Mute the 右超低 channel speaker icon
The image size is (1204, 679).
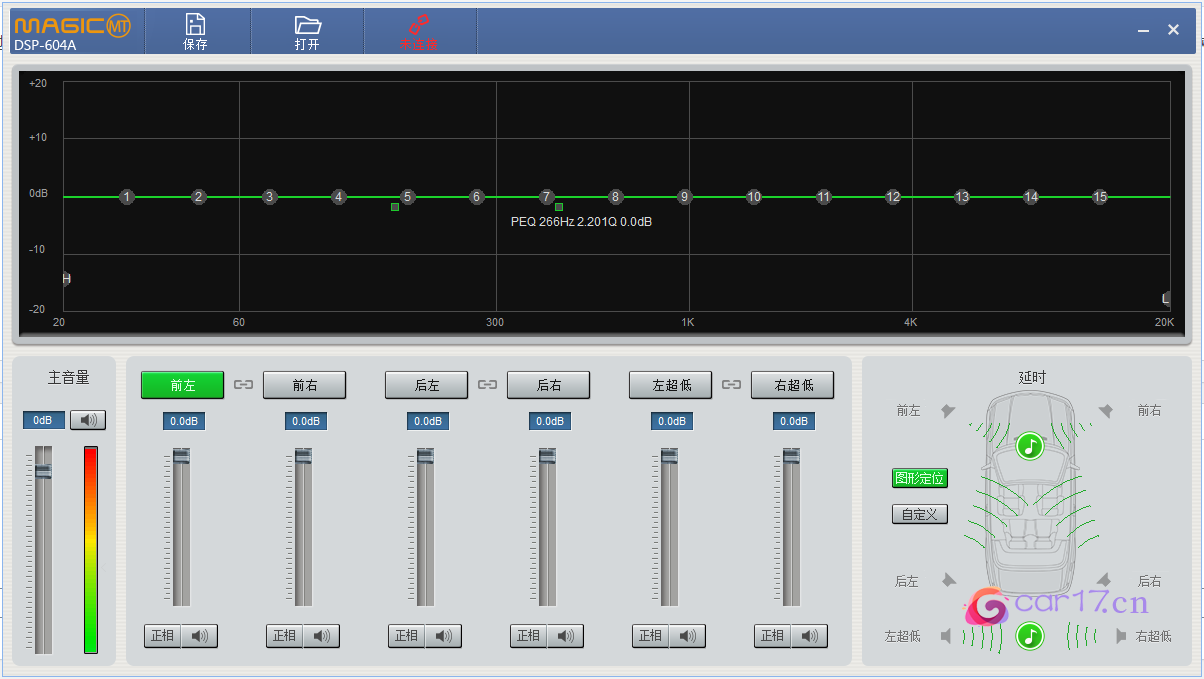click(810, 635)
